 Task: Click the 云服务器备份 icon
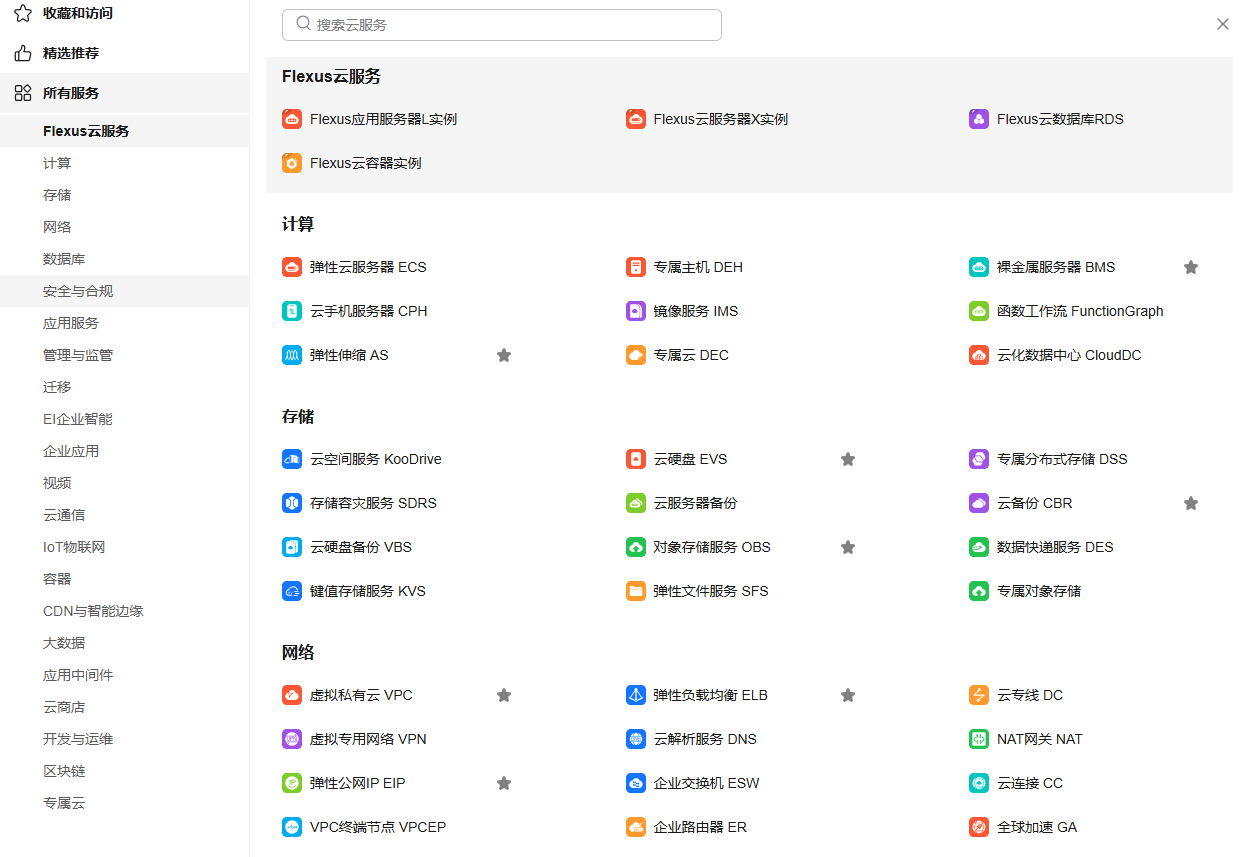click(636, 503)
